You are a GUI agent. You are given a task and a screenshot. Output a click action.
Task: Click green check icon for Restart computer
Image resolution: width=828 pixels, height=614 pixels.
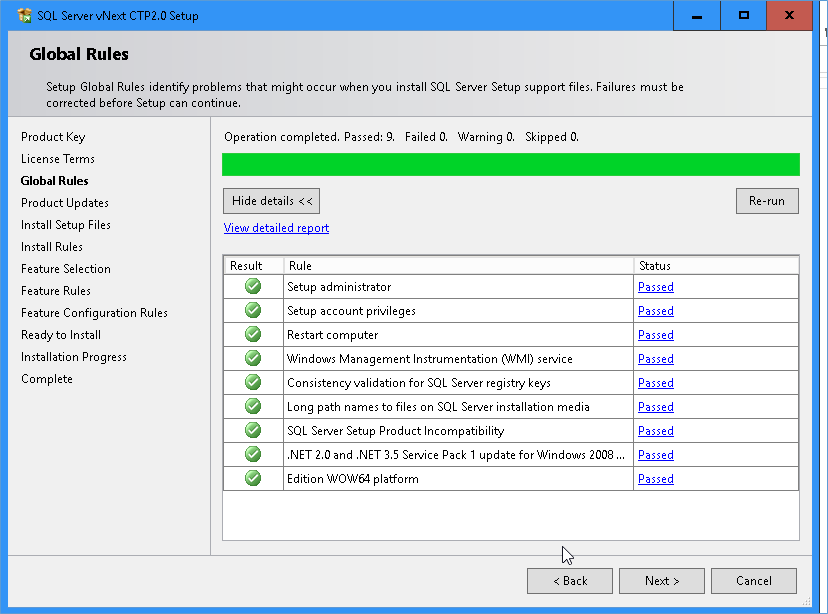click(253, 334)
